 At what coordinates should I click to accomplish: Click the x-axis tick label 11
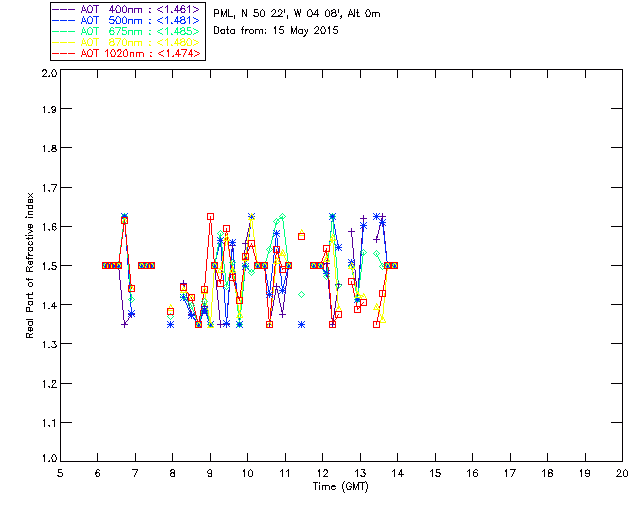tap(285, 473)
